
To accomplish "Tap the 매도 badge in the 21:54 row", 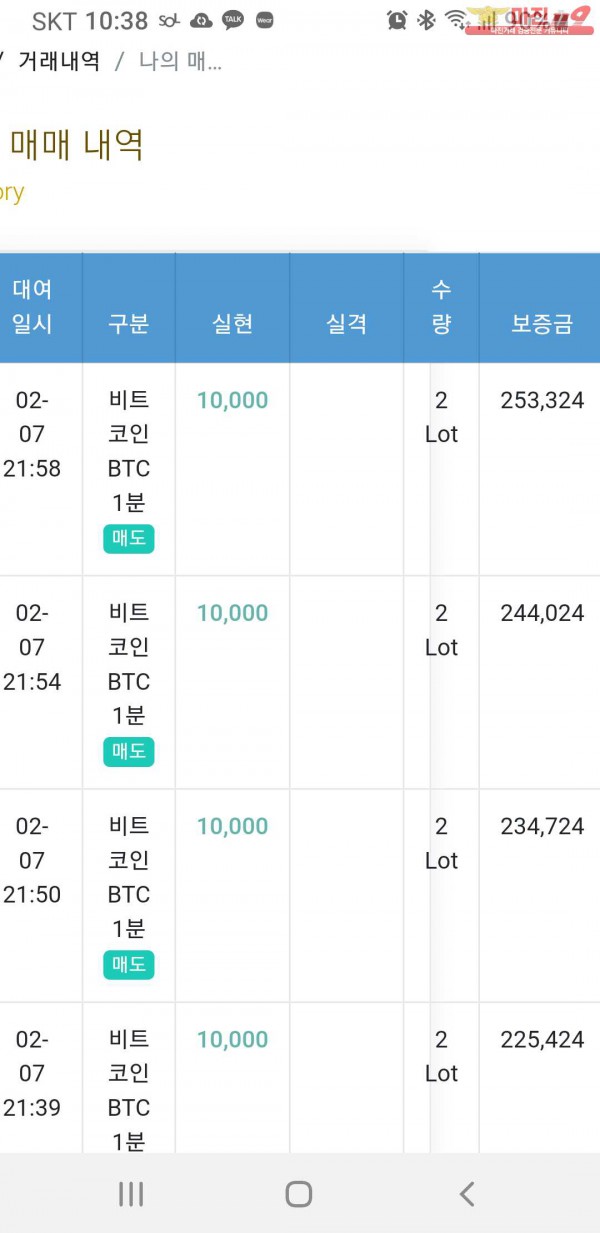I will point(128,751).
